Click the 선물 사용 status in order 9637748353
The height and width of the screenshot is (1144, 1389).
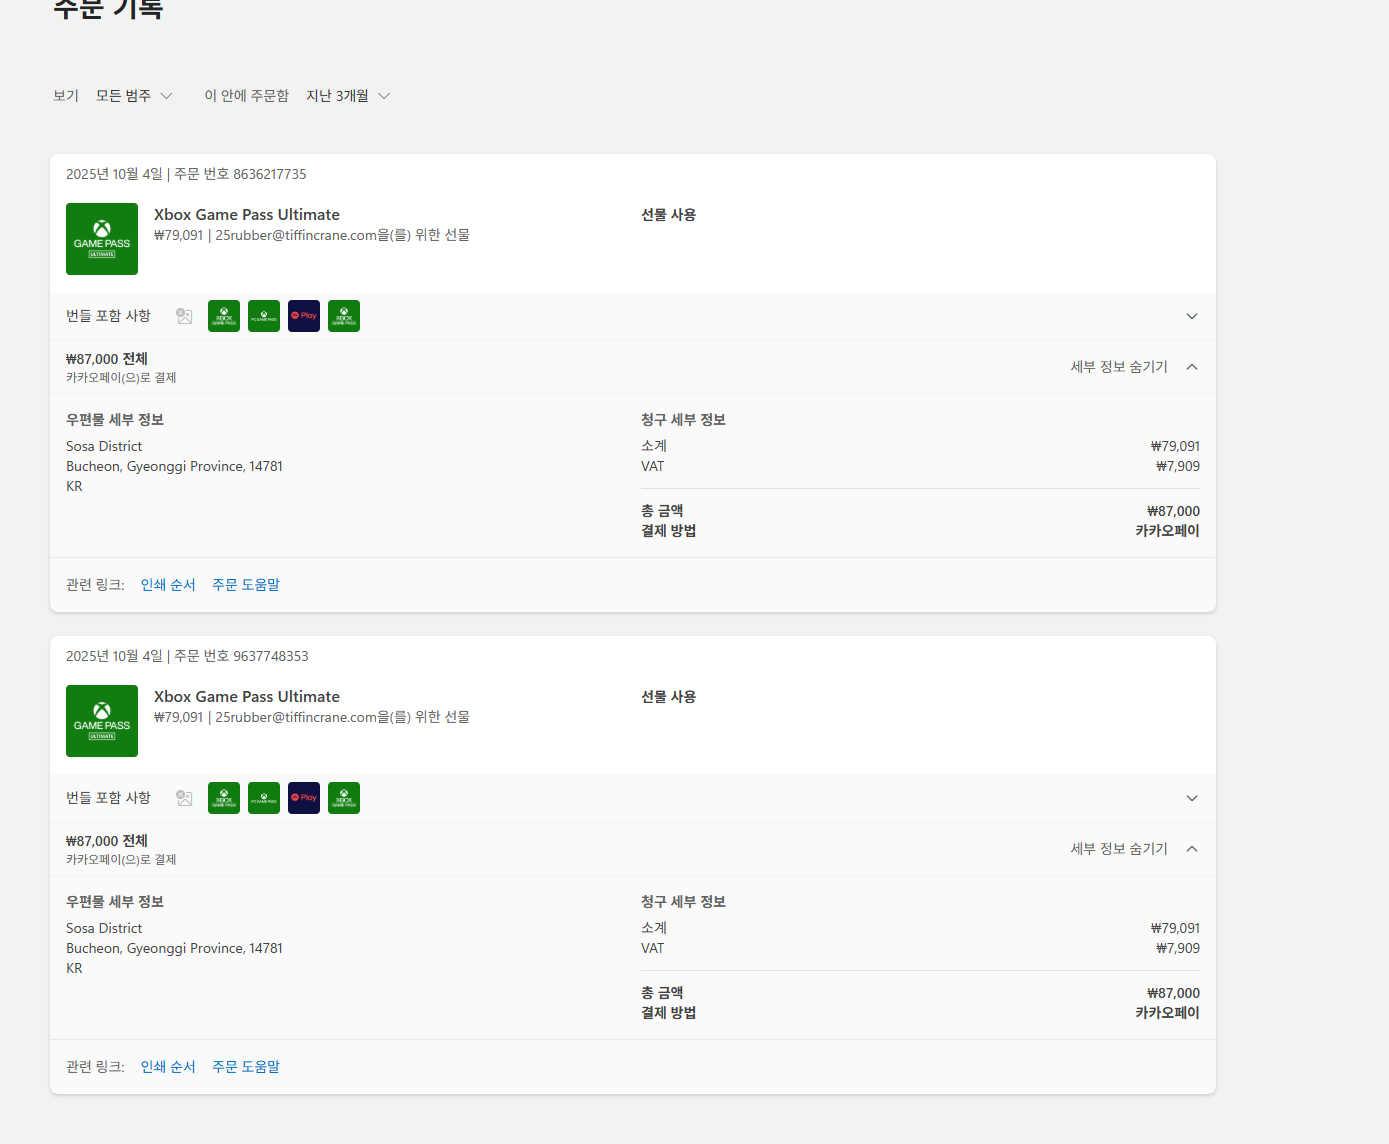(669, 697)
